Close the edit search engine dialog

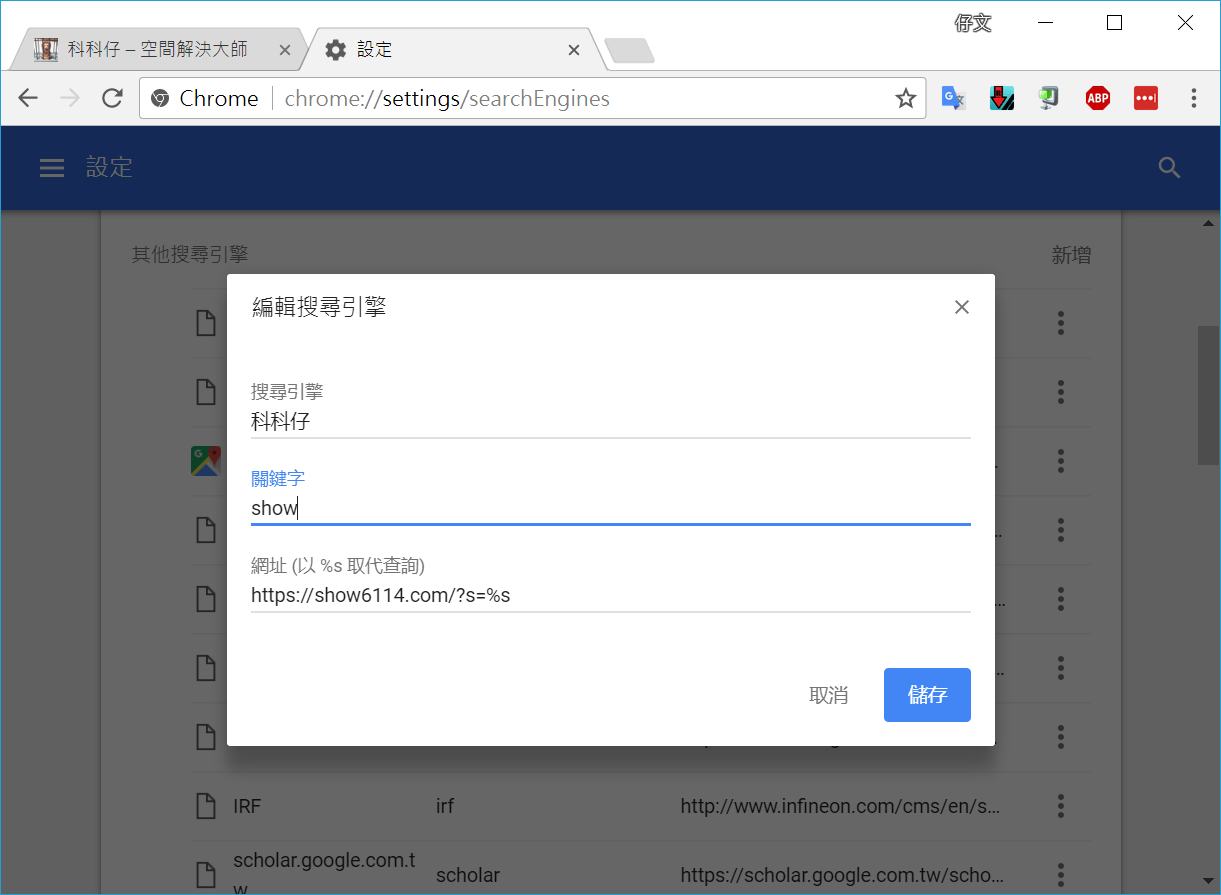(961, 307)
